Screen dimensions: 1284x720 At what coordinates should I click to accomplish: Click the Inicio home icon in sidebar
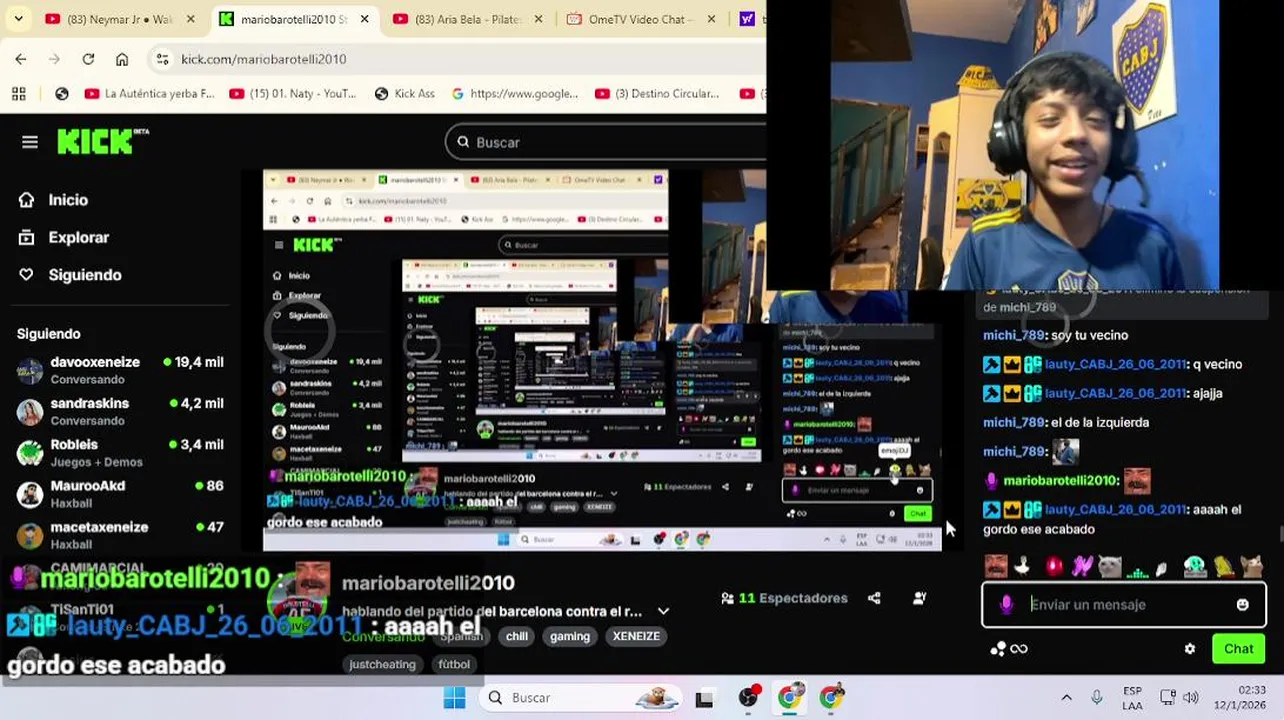tap(27, 200)
